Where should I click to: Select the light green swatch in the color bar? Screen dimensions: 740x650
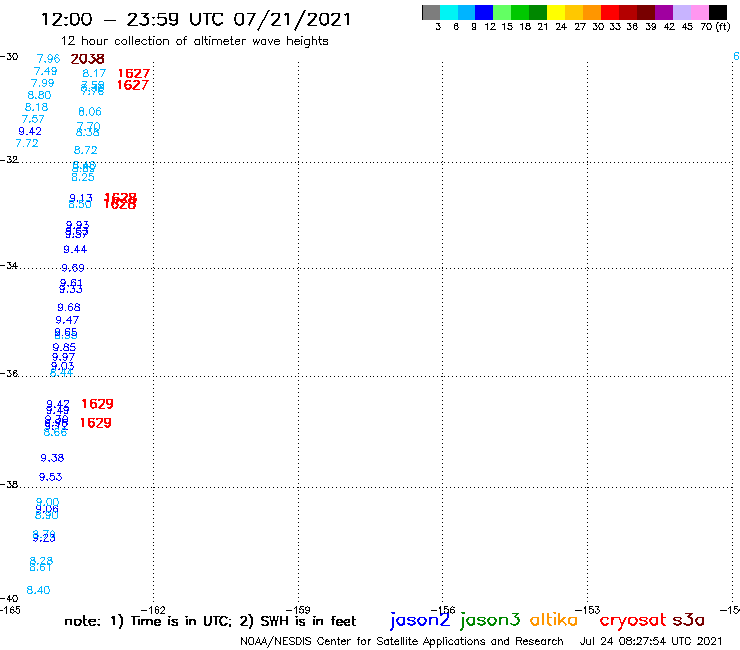502,12
